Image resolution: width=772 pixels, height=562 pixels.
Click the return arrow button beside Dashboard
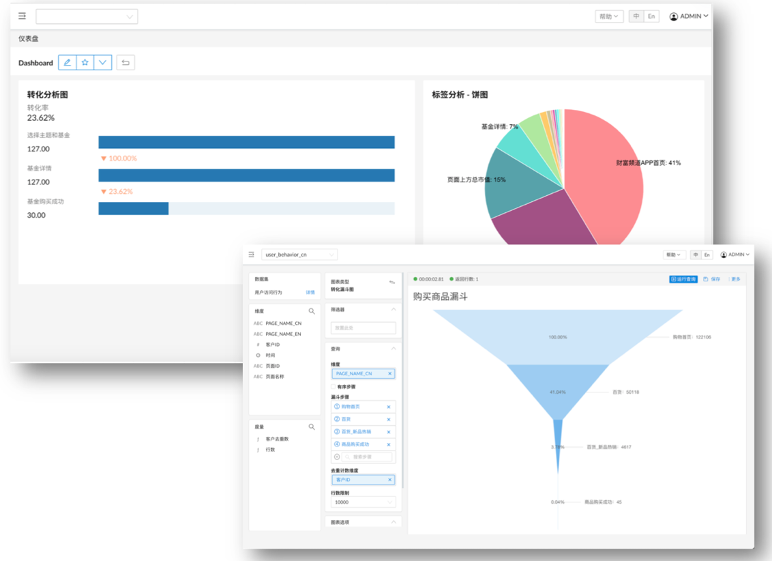pyautogui.click(x=126, y=63)
